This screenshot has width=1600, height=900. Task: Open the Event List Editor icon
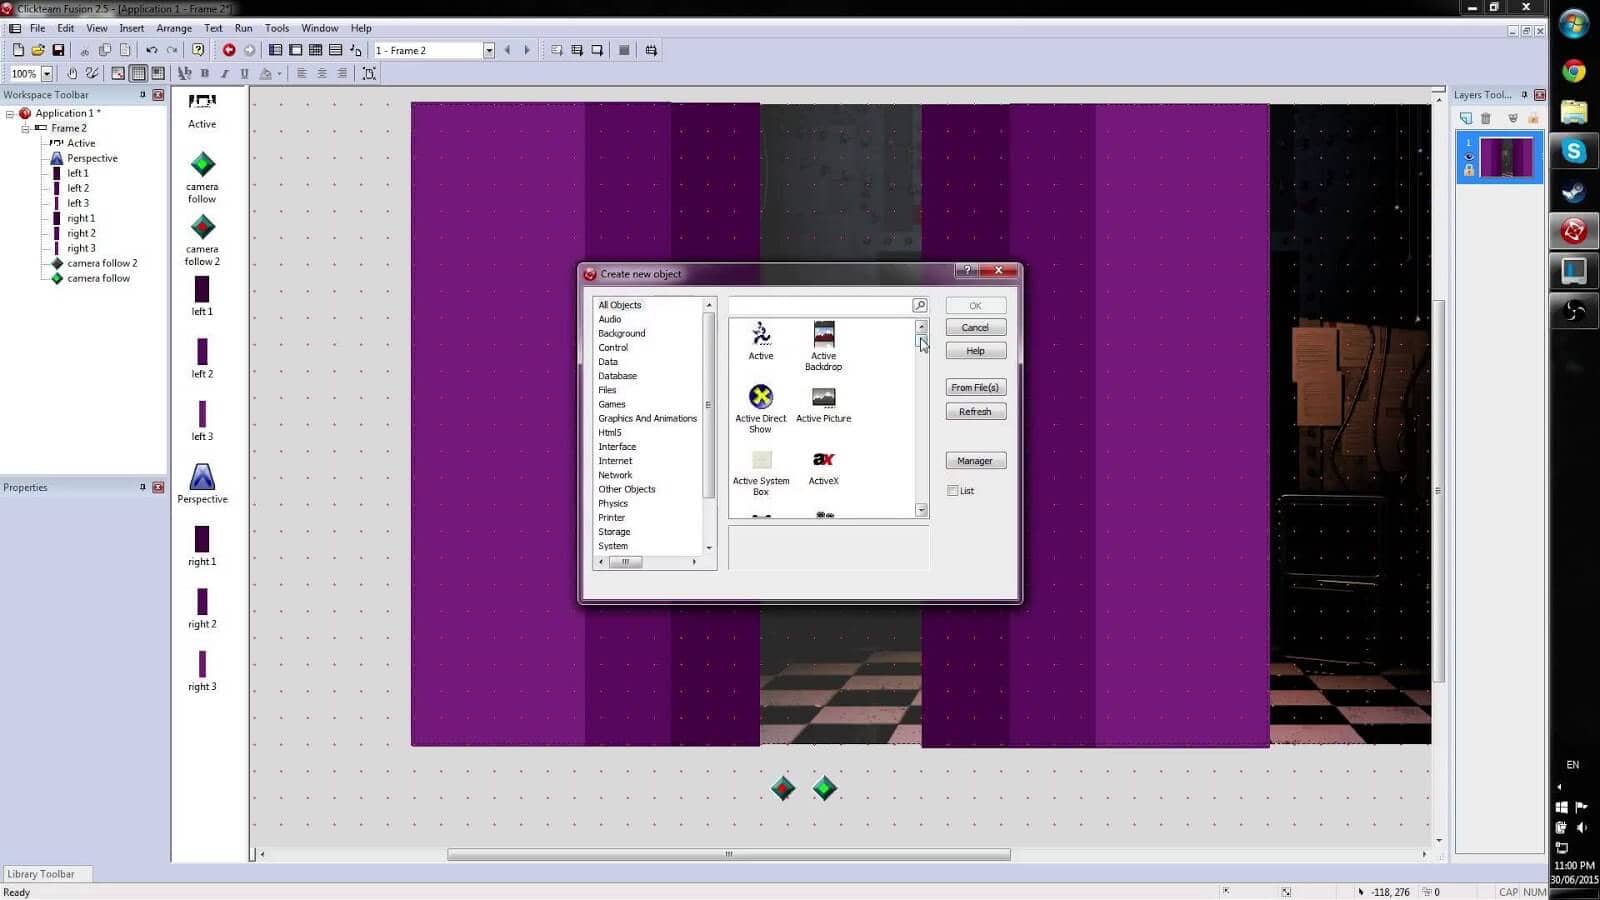[336, 50]
